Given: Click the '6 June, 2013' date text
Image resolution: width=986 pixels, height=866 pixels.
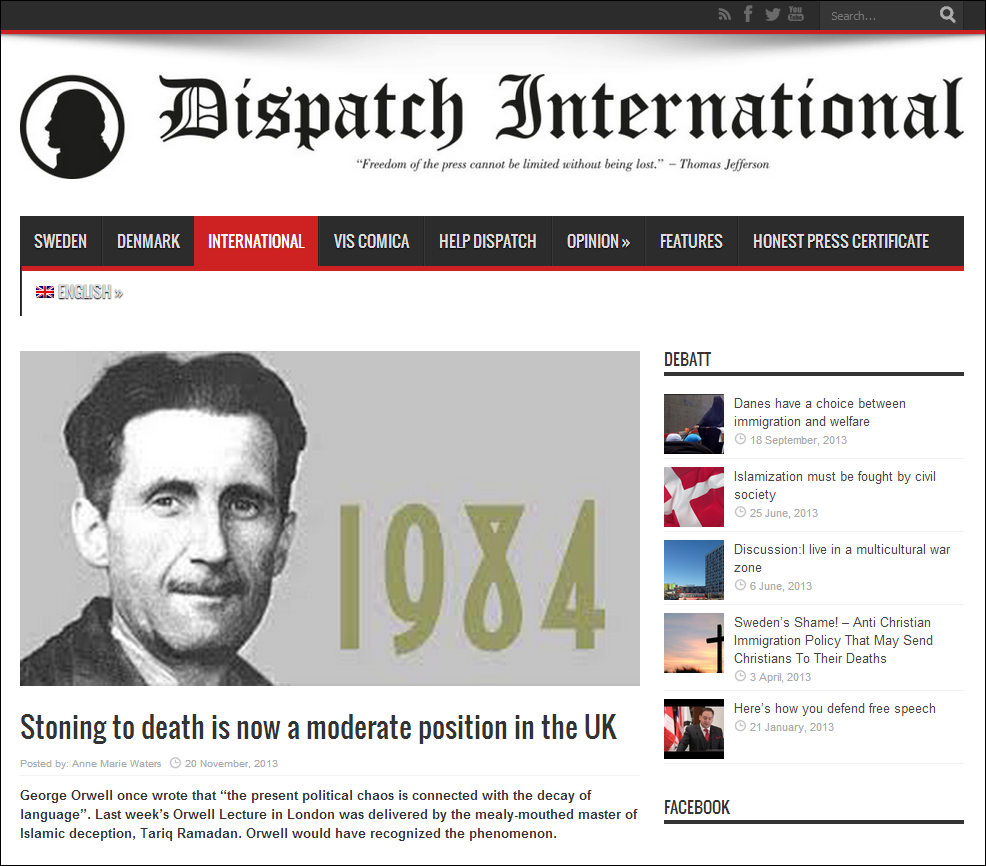Looking at the screenshot, I should pyautogui.click(x=780, y=586).
